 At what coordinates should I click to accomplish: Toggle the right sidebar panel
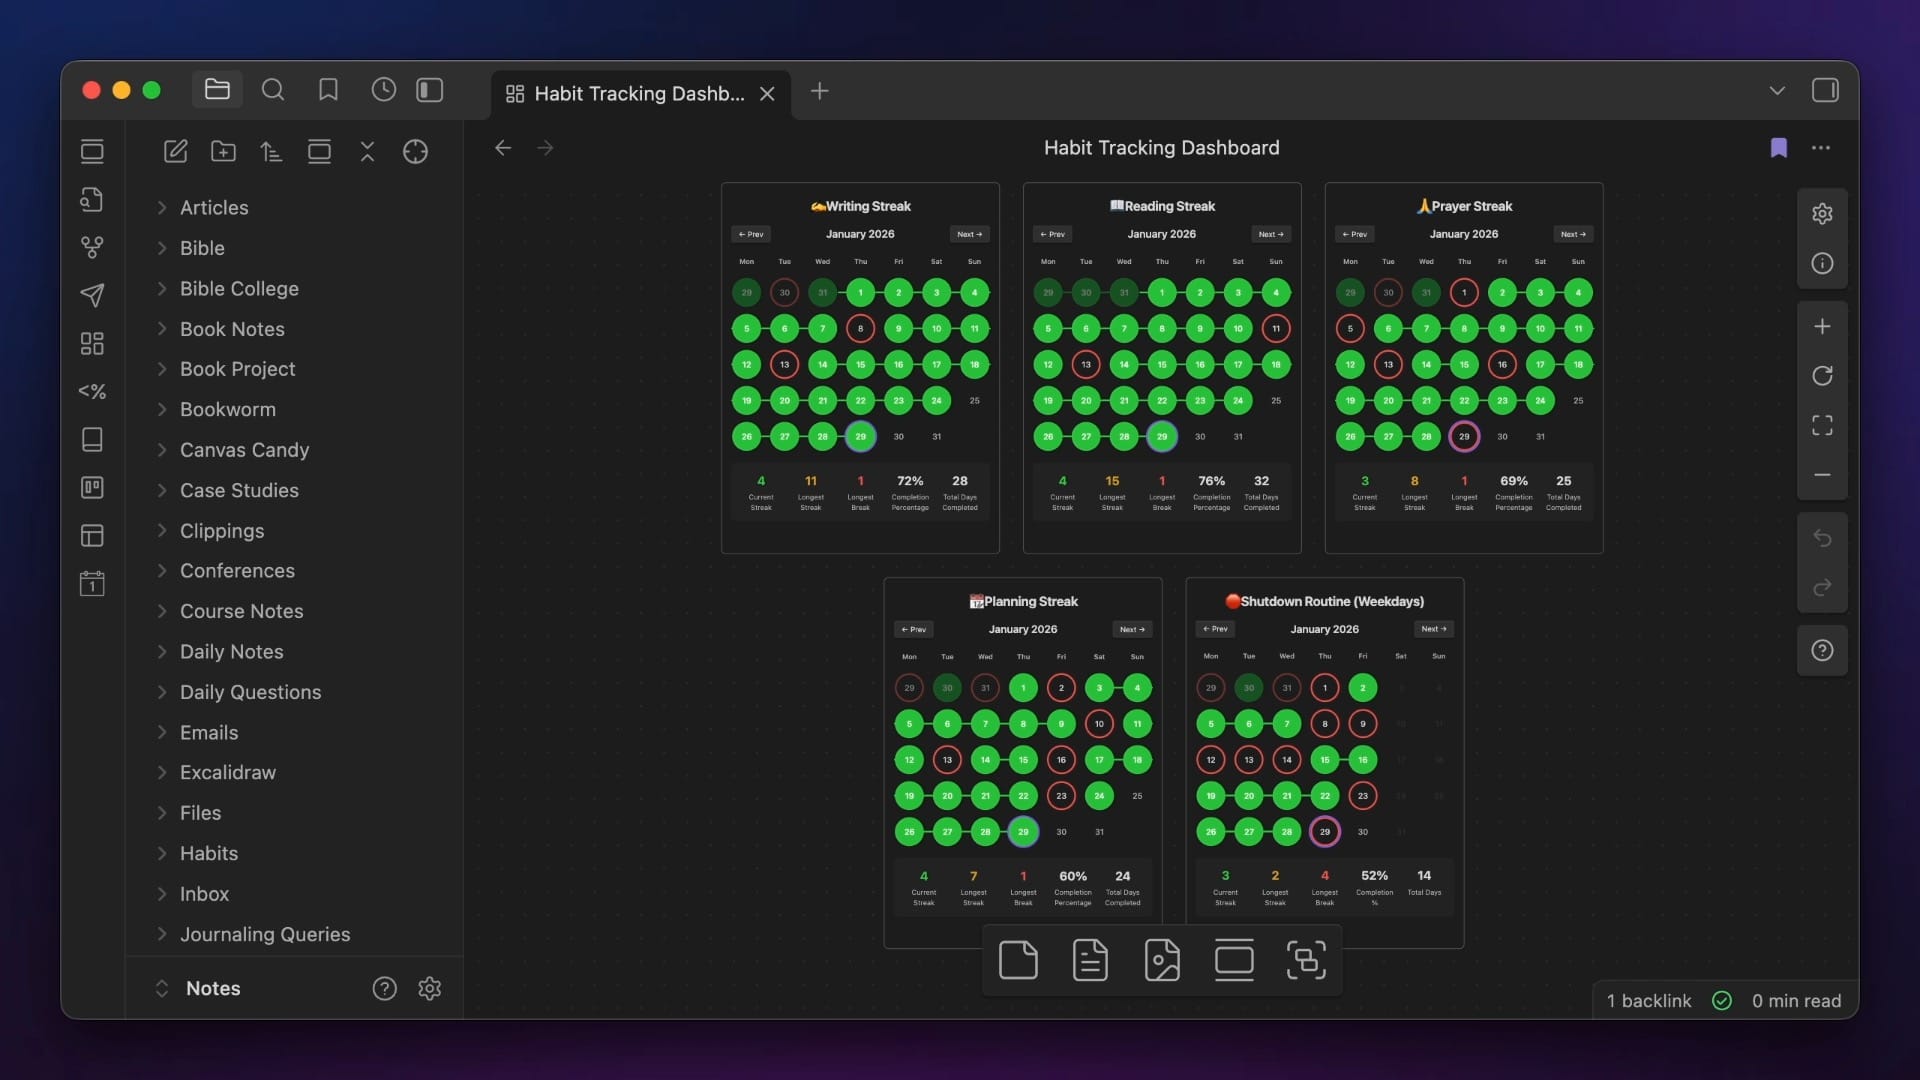tap(1825, 90)
